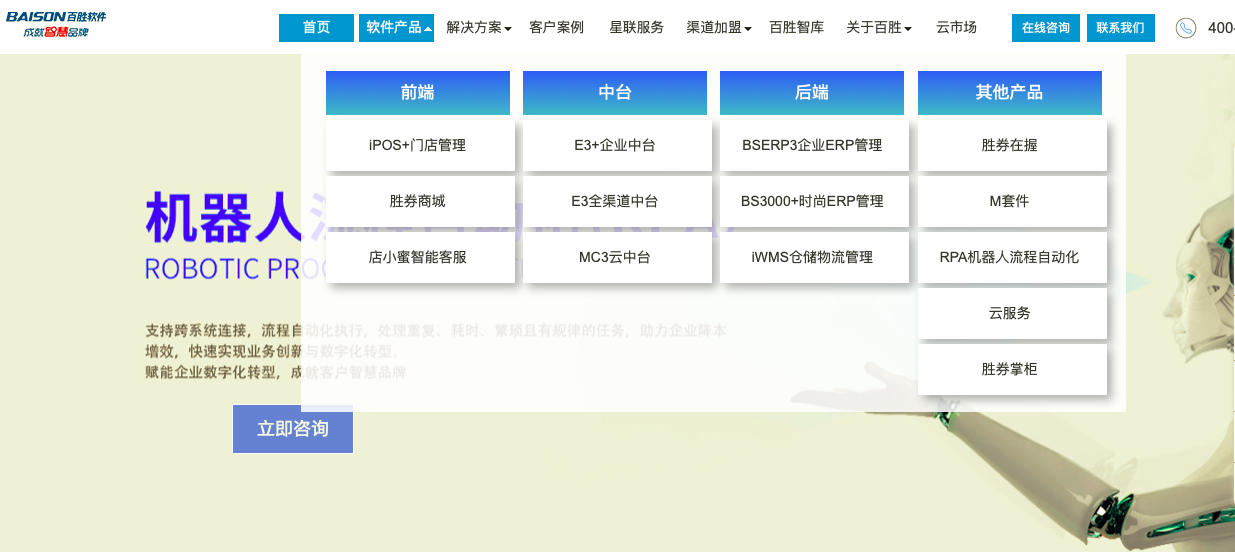Select 星联服务 in navigation bar
The width and height of the screenshot is (1235, 552).
click(x=636, y=28)
